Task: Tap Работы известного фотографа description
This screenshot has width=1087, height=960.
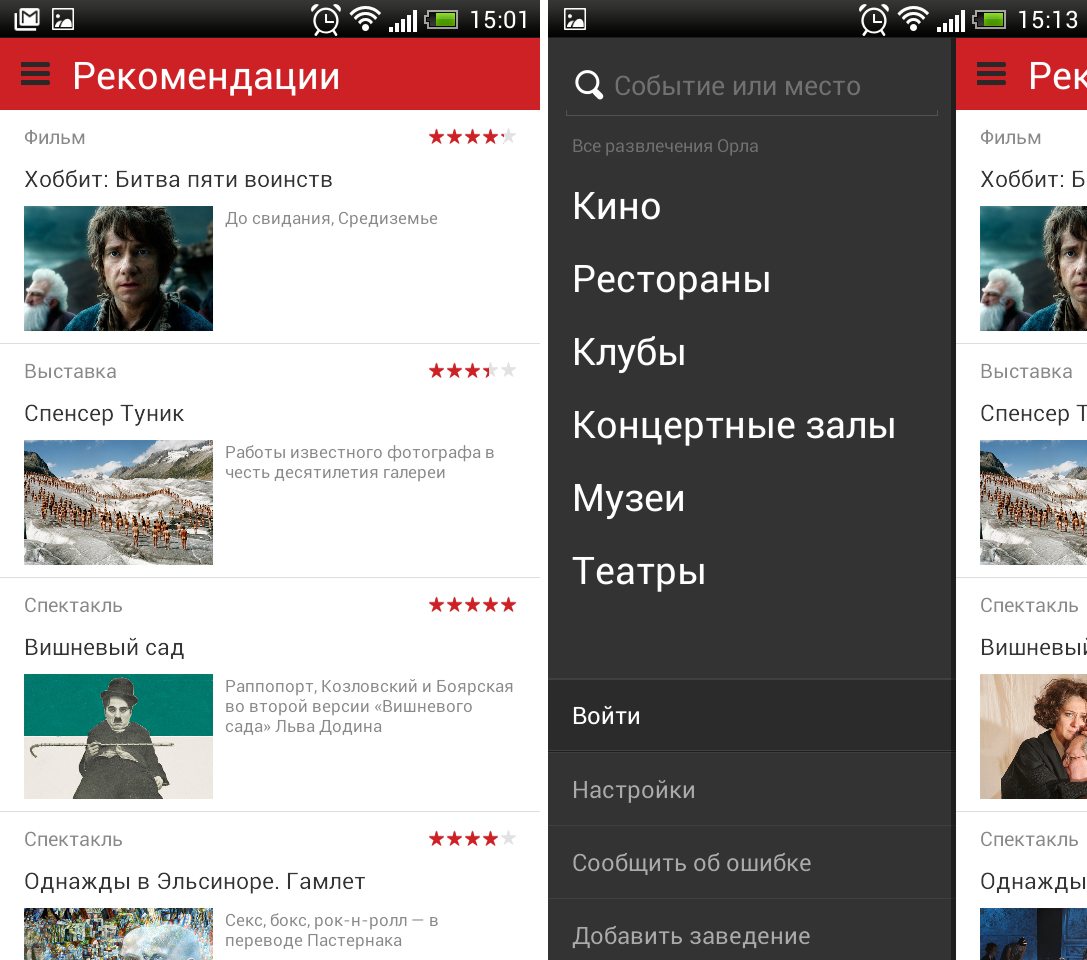Action: [x=360, y=462]
